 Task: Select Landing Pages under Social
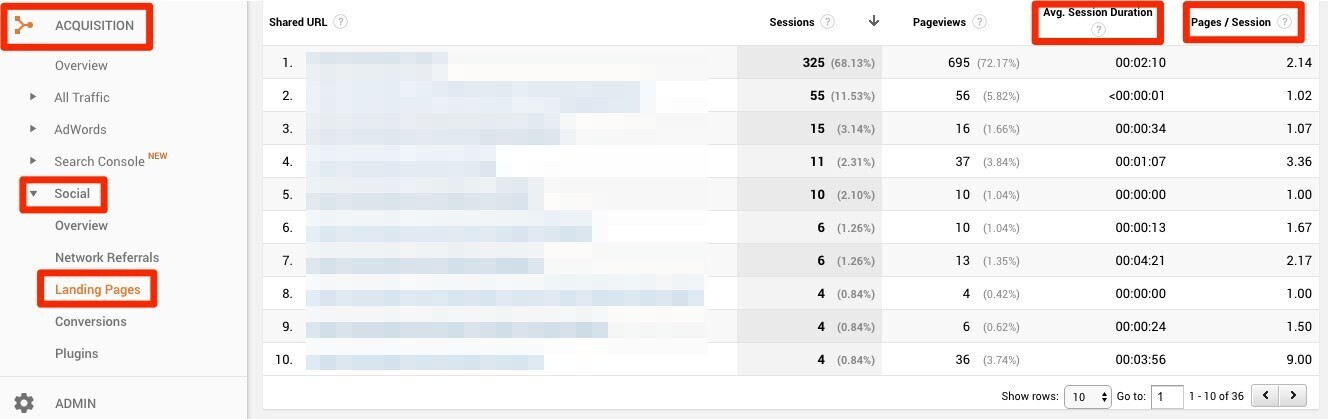(x=97, y=289)
